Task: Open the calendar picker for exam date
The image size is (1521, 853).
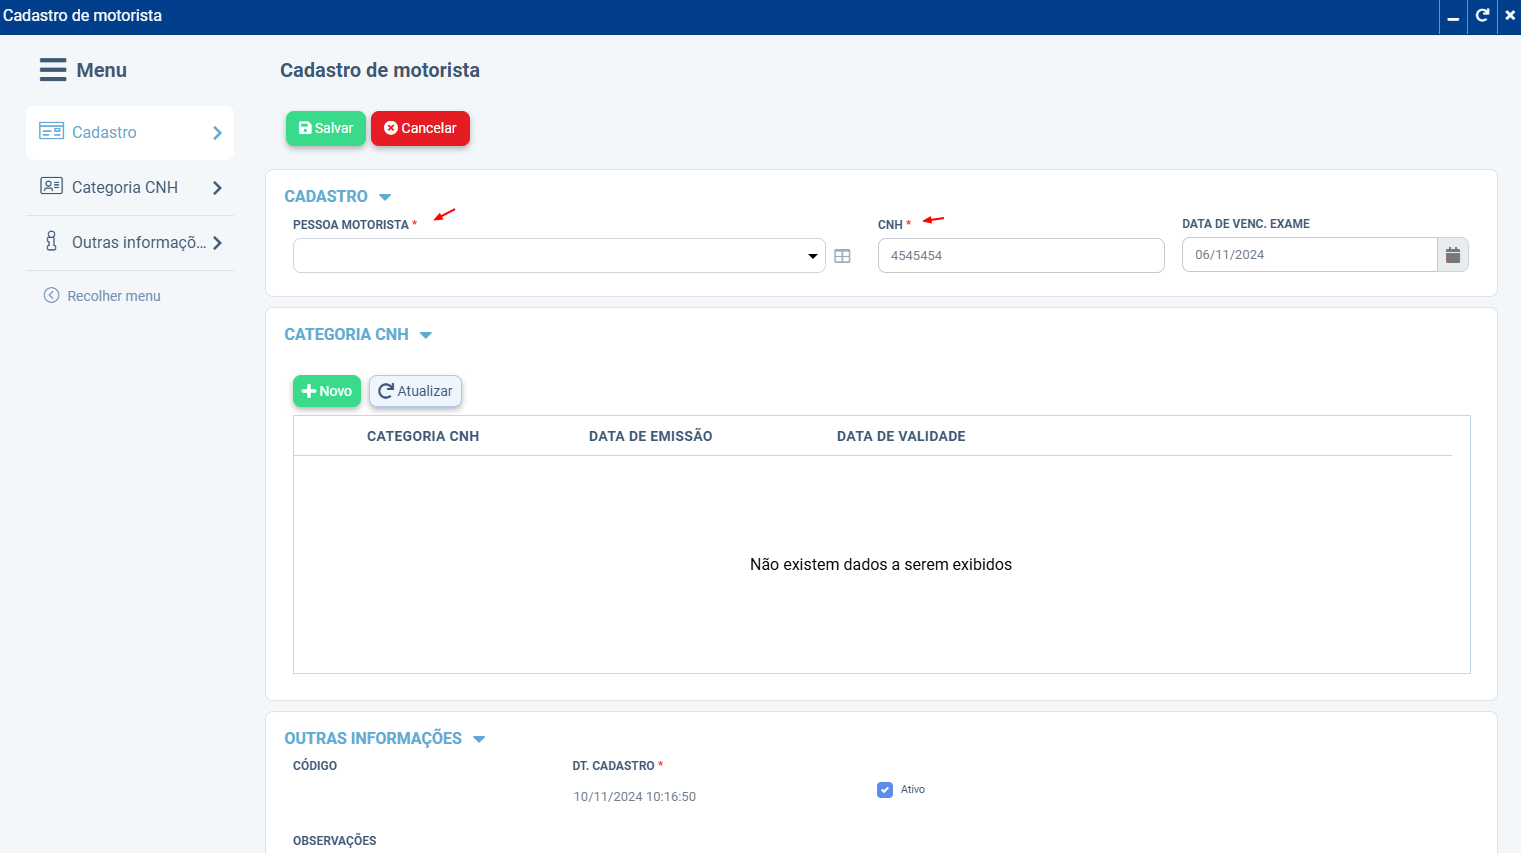Action: pos(1453,255)
